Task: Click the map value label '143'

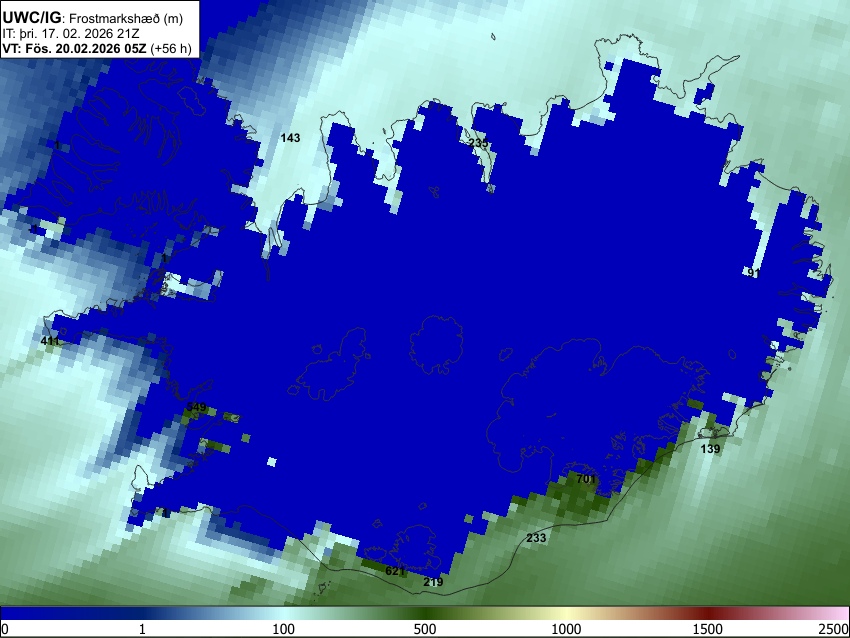Action: click(290, 138)
